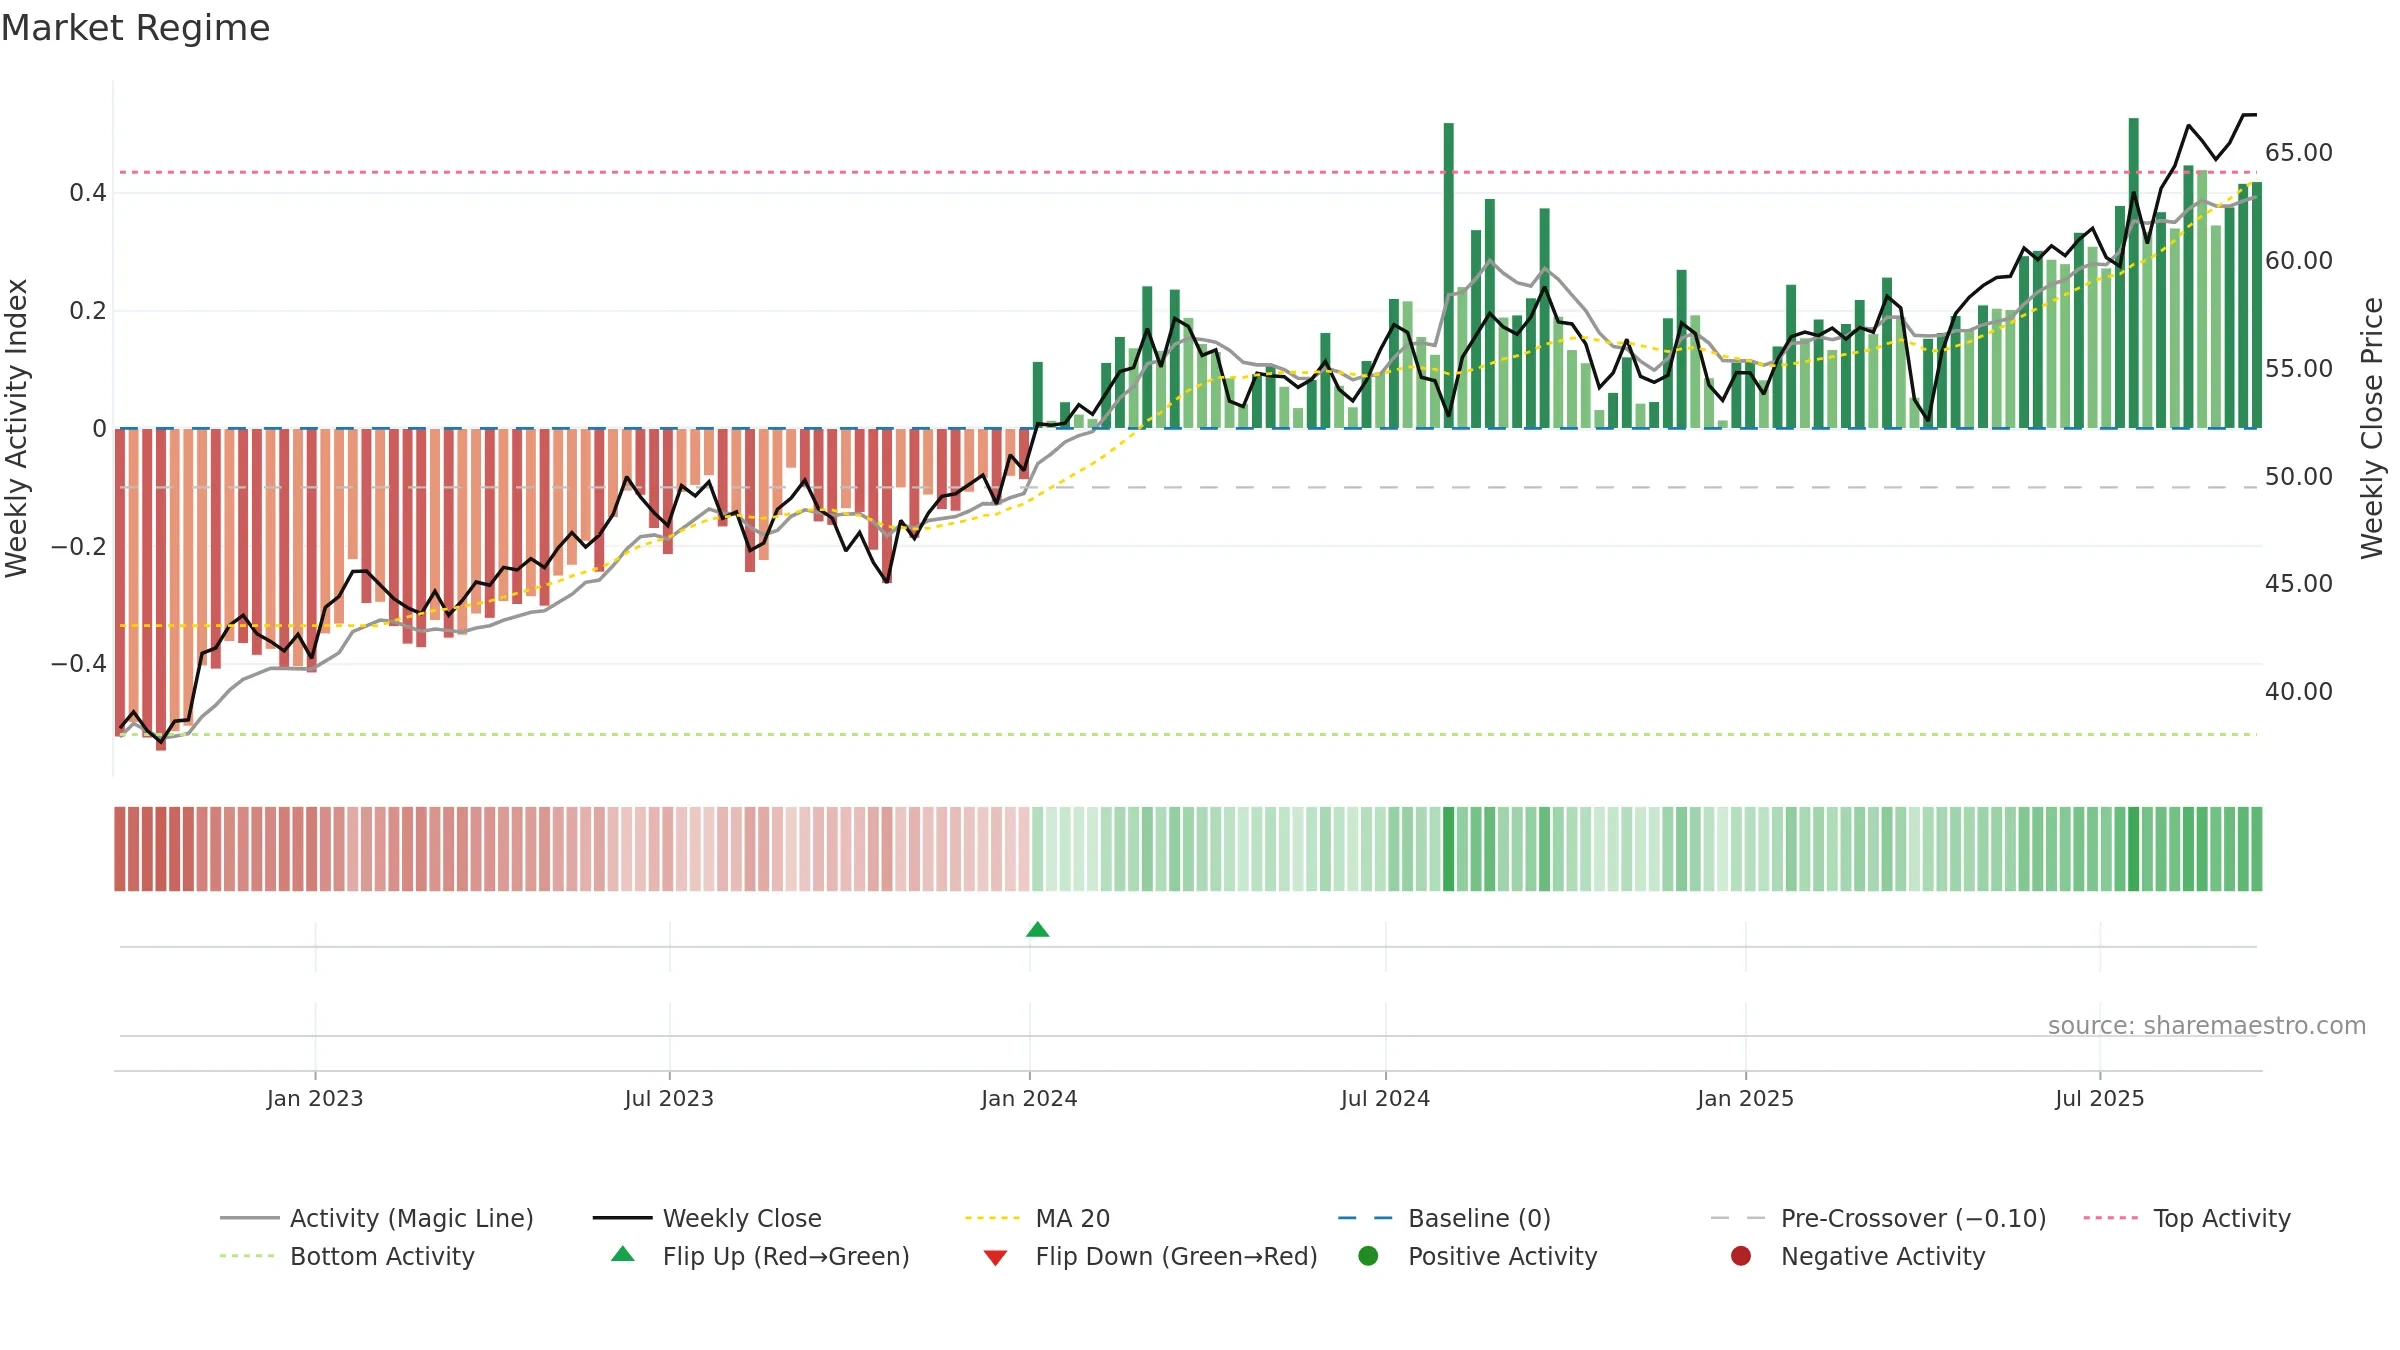Click the Negative Activity red circle icon
This screenshot has height=1350, width=2400.
coord(1741,1255)
